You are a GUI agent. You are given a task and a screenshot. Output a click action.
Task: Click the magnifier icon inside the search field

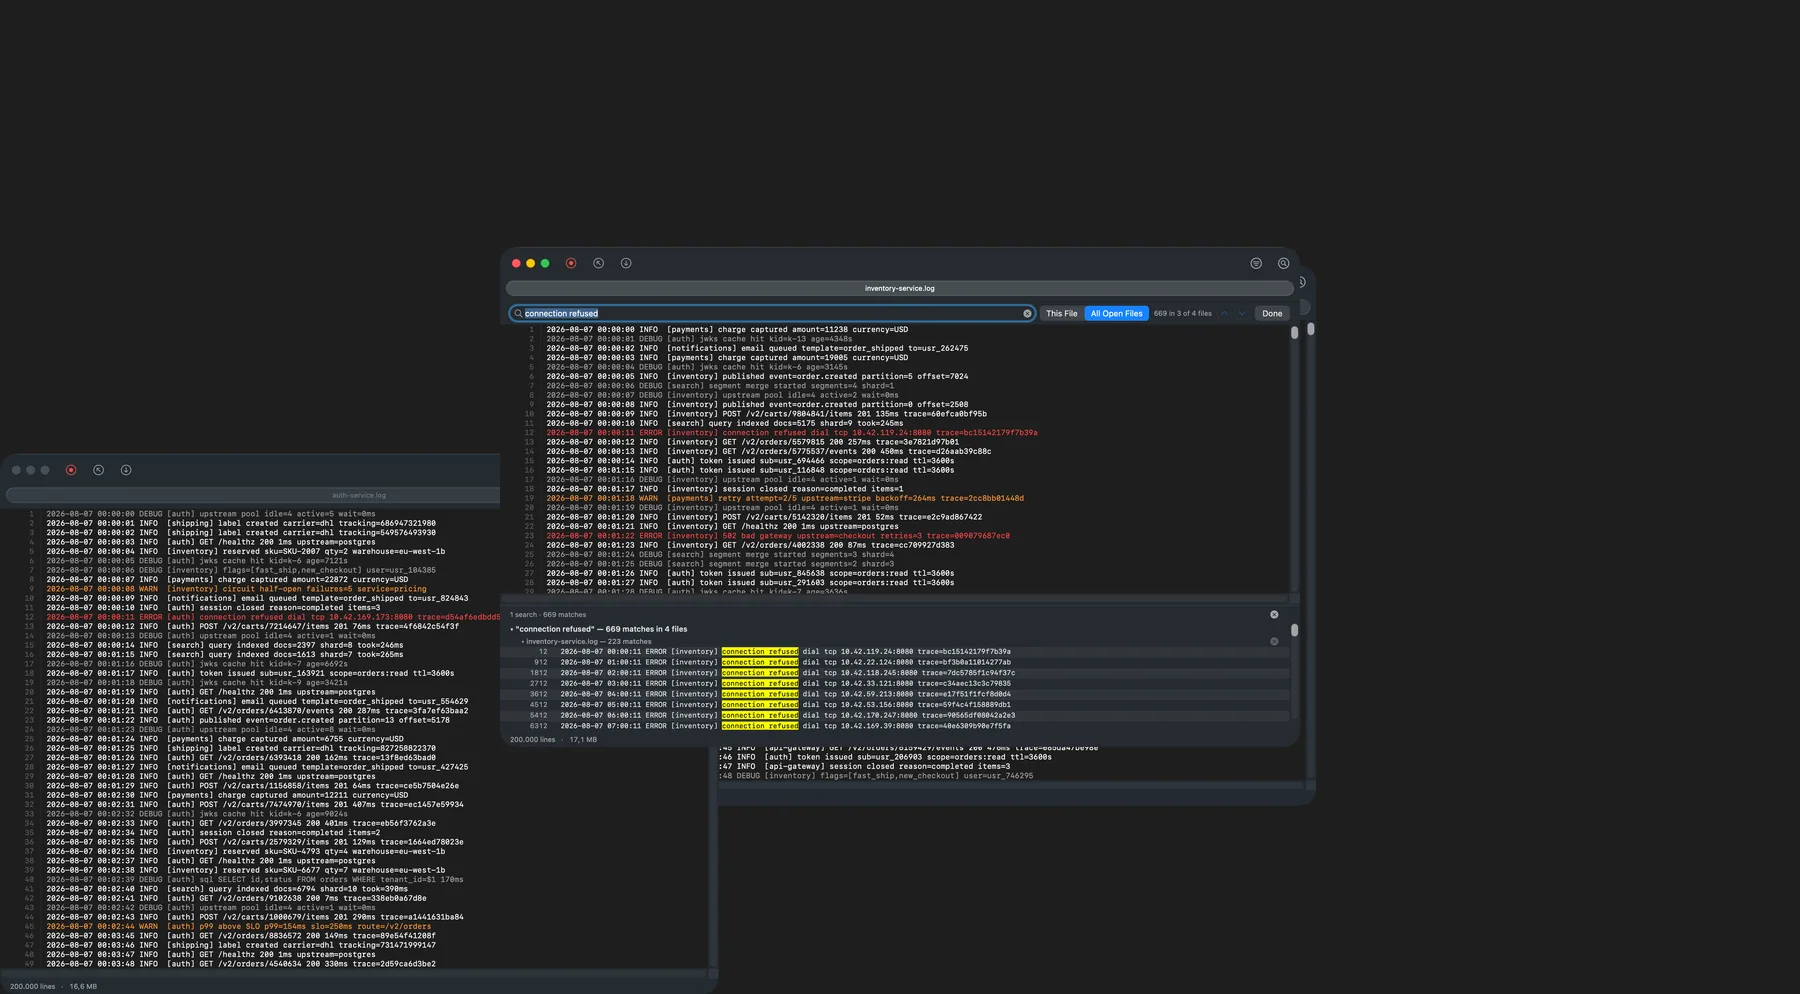pyautogui.click(x=518, y=313)
